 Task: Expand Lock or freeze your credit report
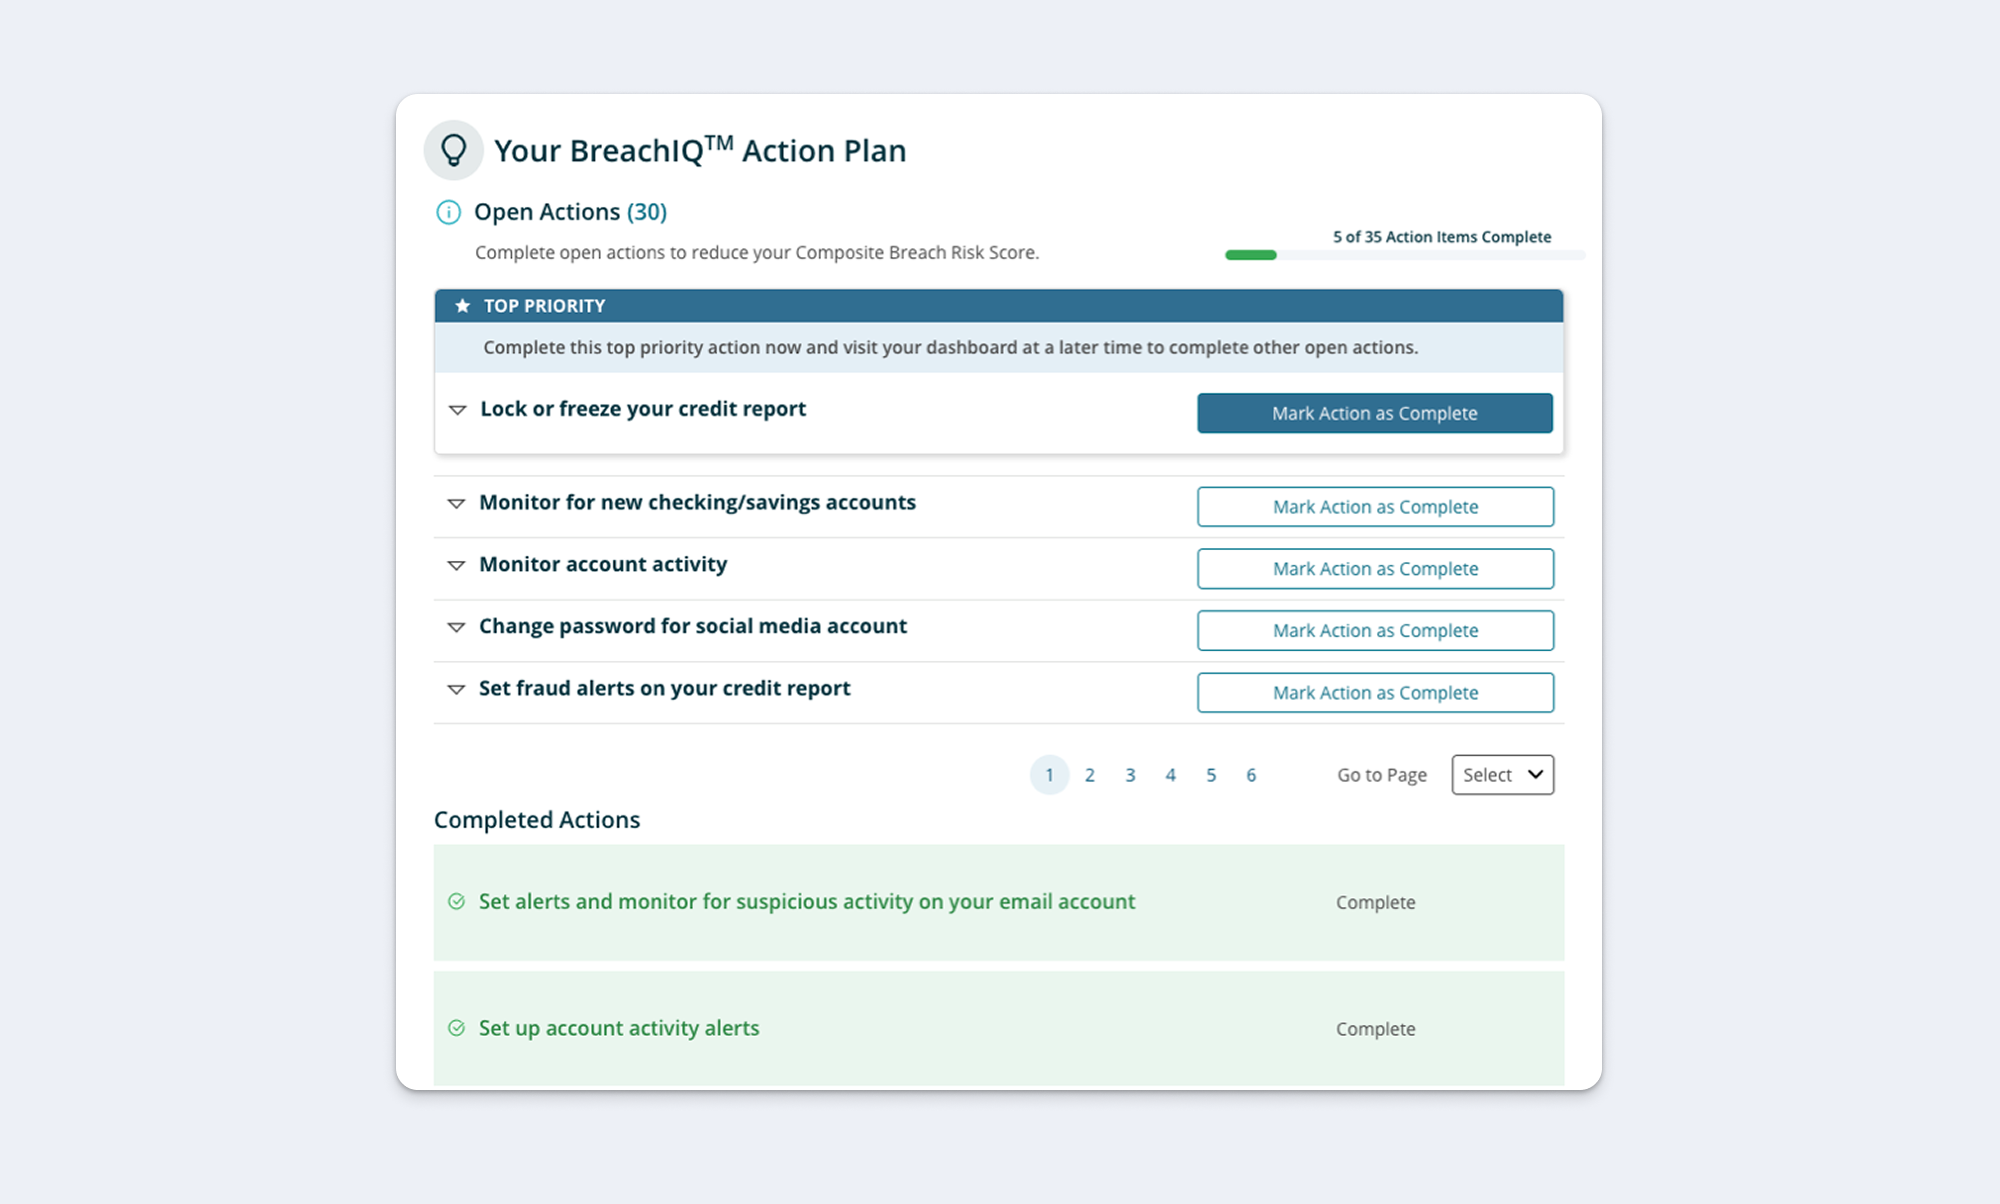[x=457, y=410]
